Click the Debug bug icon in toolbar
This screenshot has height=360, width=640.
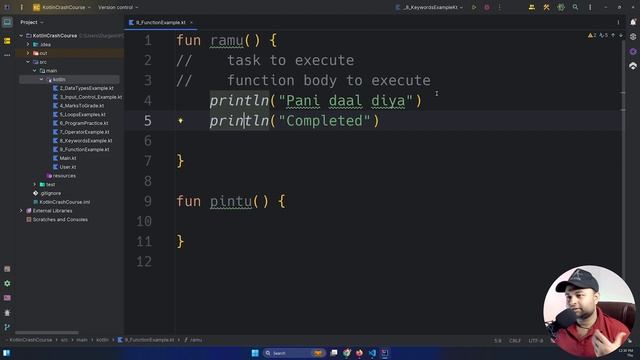coord(487,7)
